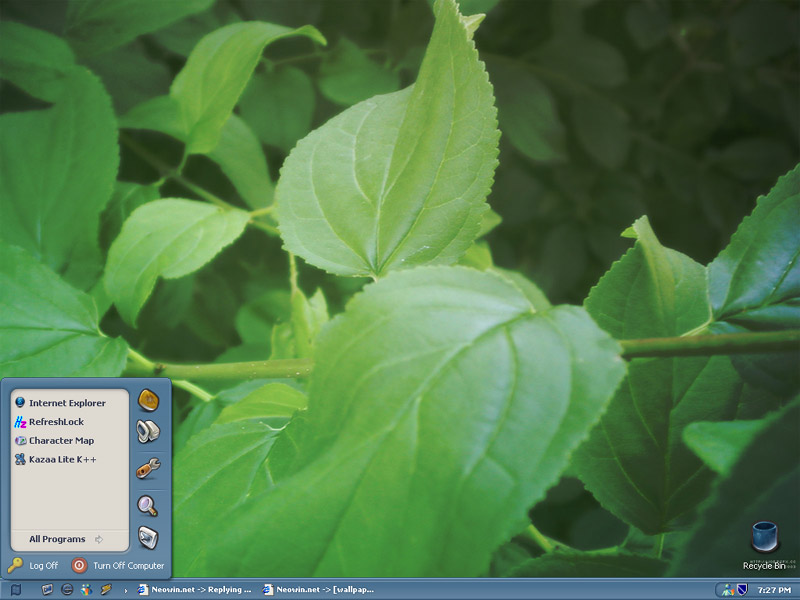Click MSN Messenger tray icon

[x=728, y=590]
